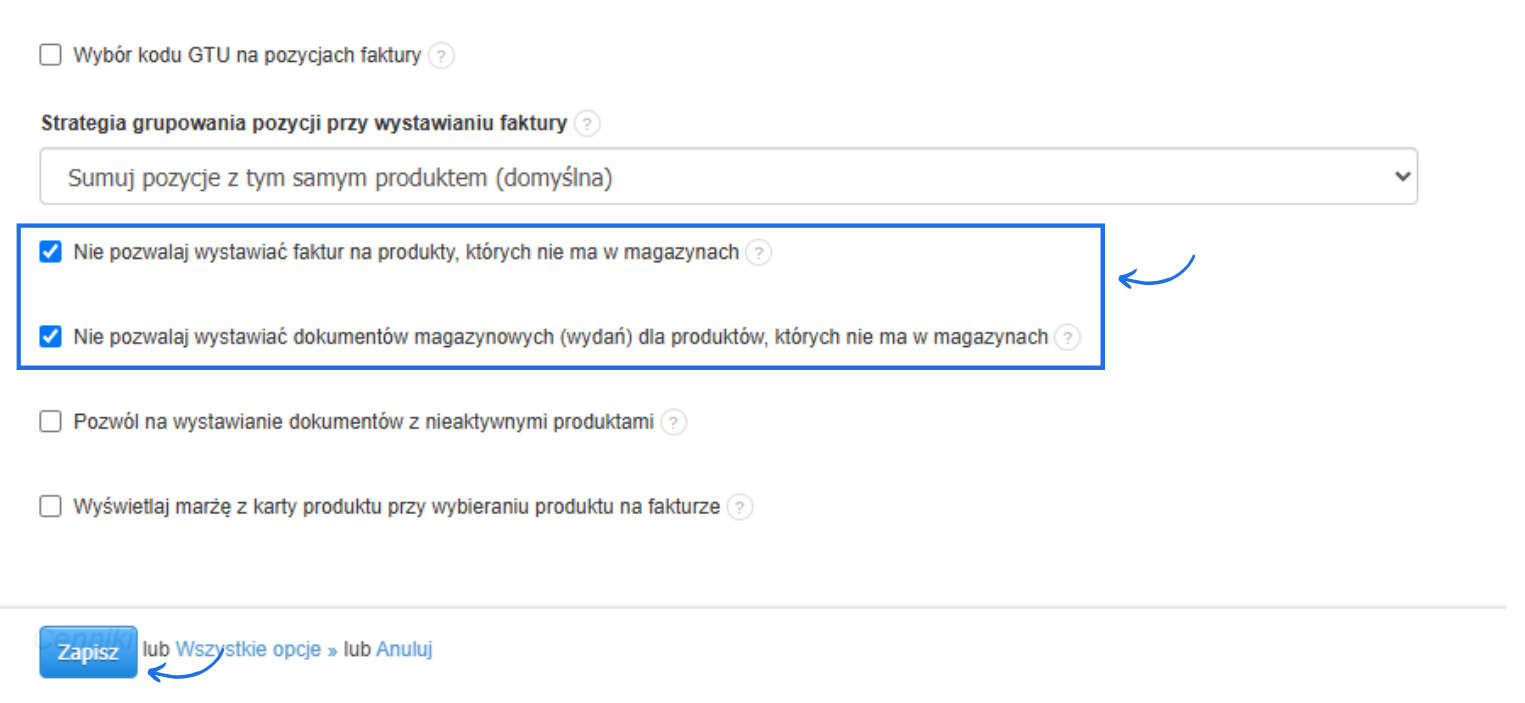Open the position grouping strategy dropdown
1525x703 pixels.
click(x=728, y=175)
